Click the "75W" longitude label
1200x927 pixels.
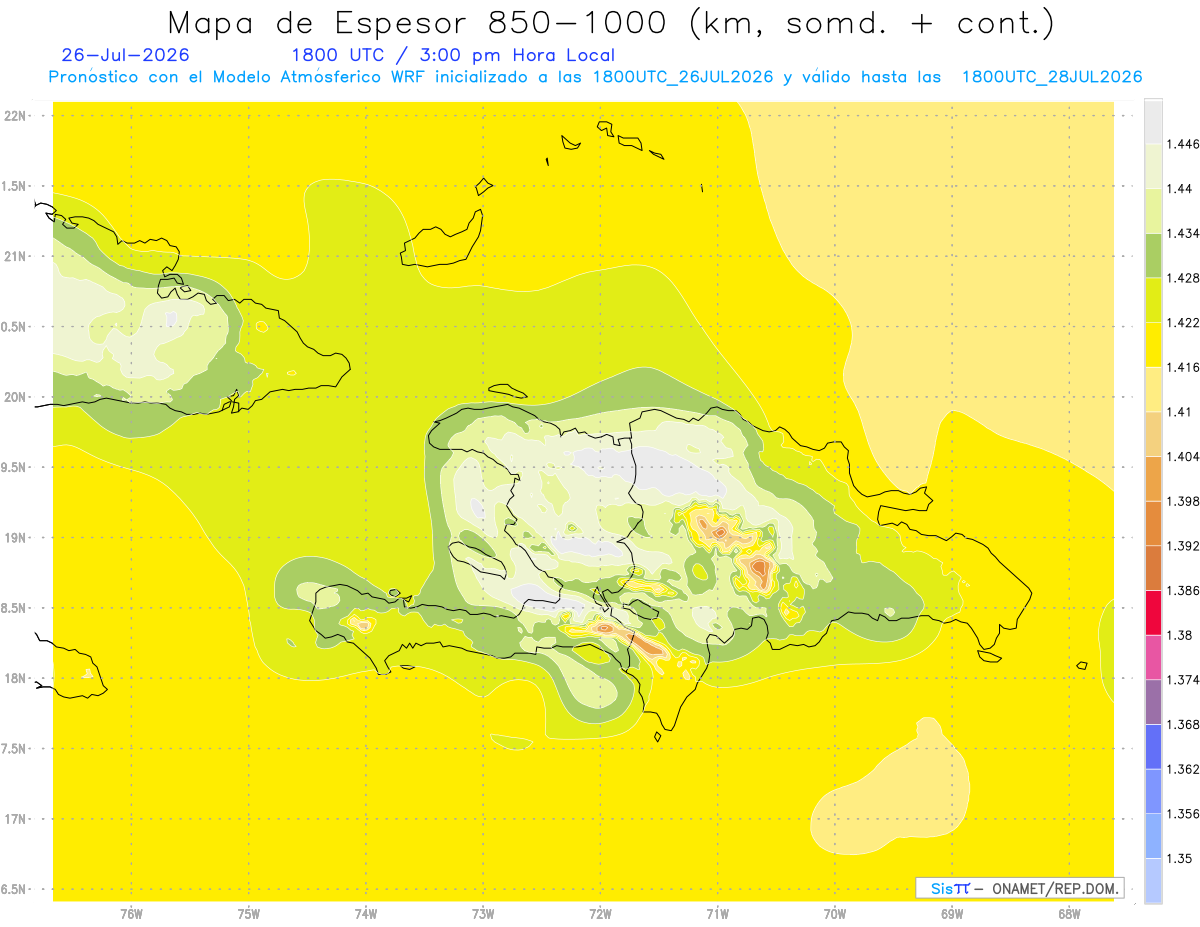pyautogui.click(x=249, y=914)
